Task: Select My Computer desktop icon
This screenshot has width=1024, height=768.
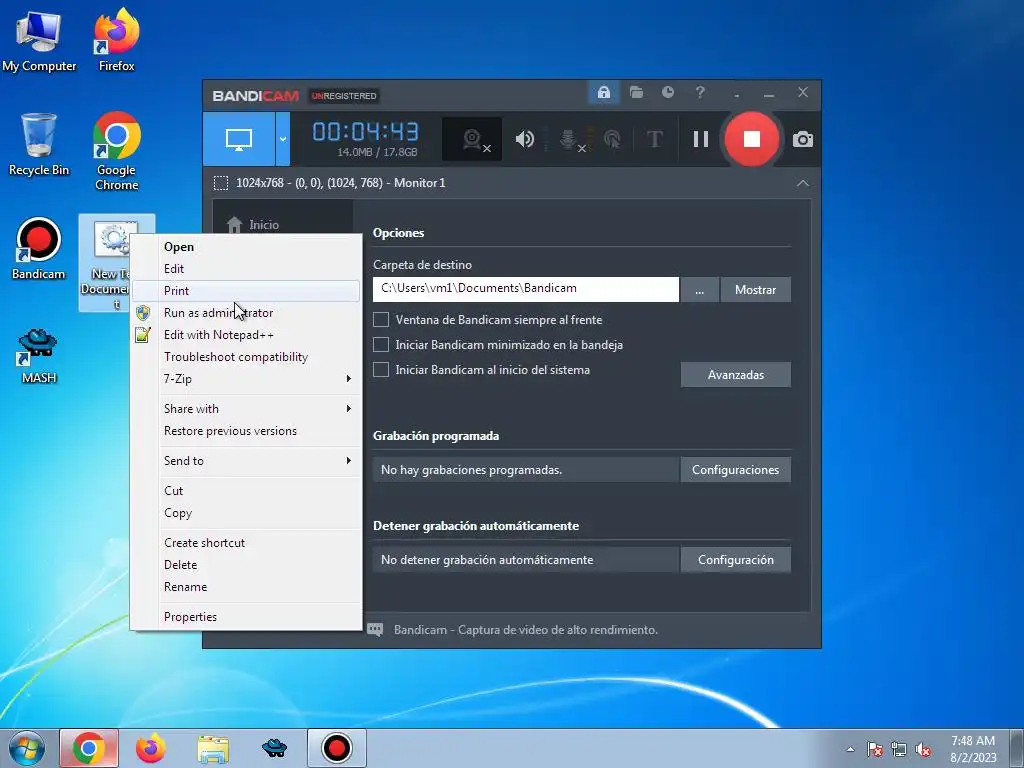Action: tap(39, 42)
